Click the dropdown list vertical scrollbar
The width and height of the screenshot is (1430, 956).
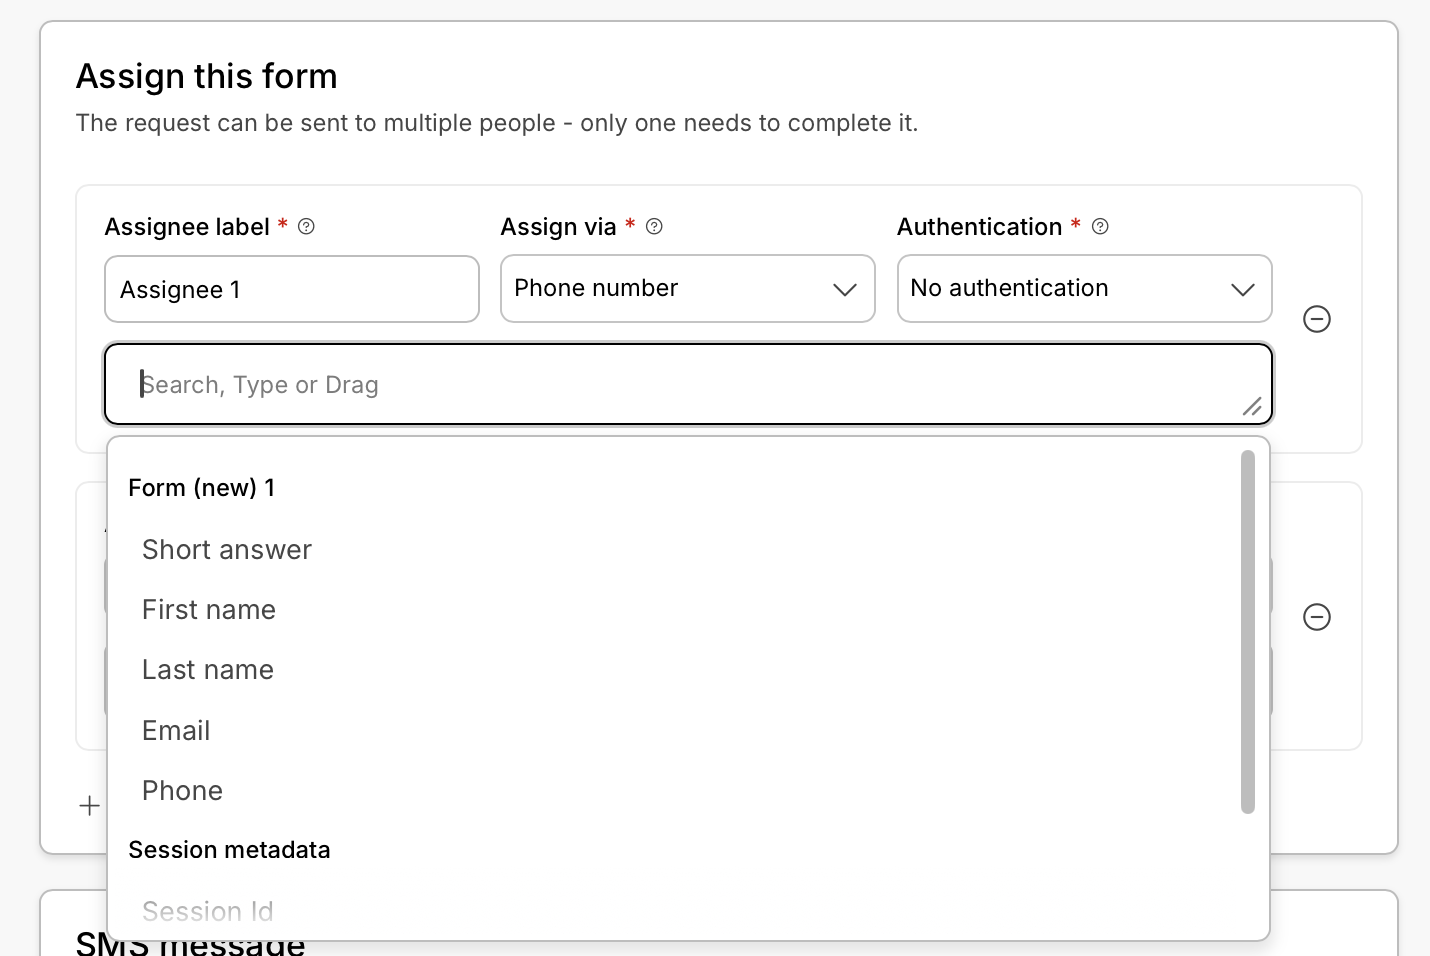(1247, 632)
